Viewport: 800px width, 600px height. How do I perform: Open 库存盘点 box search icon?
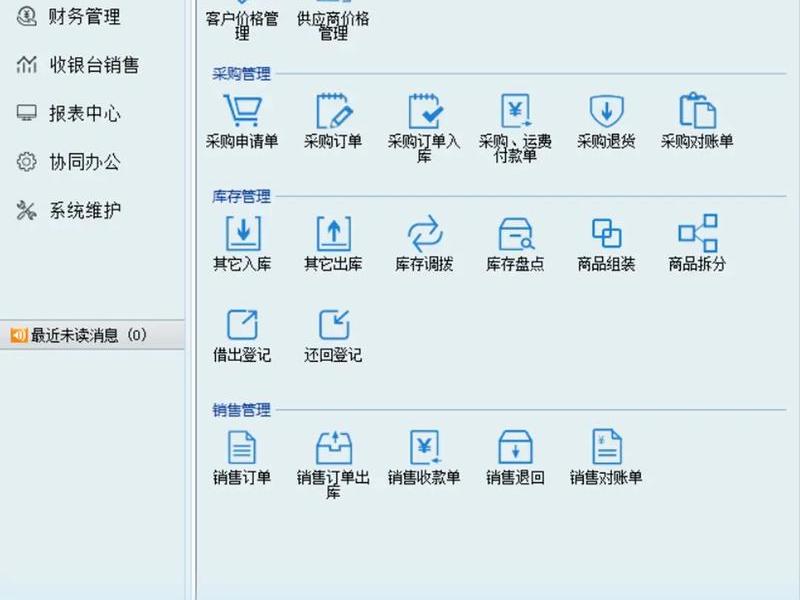pos(516,234)
